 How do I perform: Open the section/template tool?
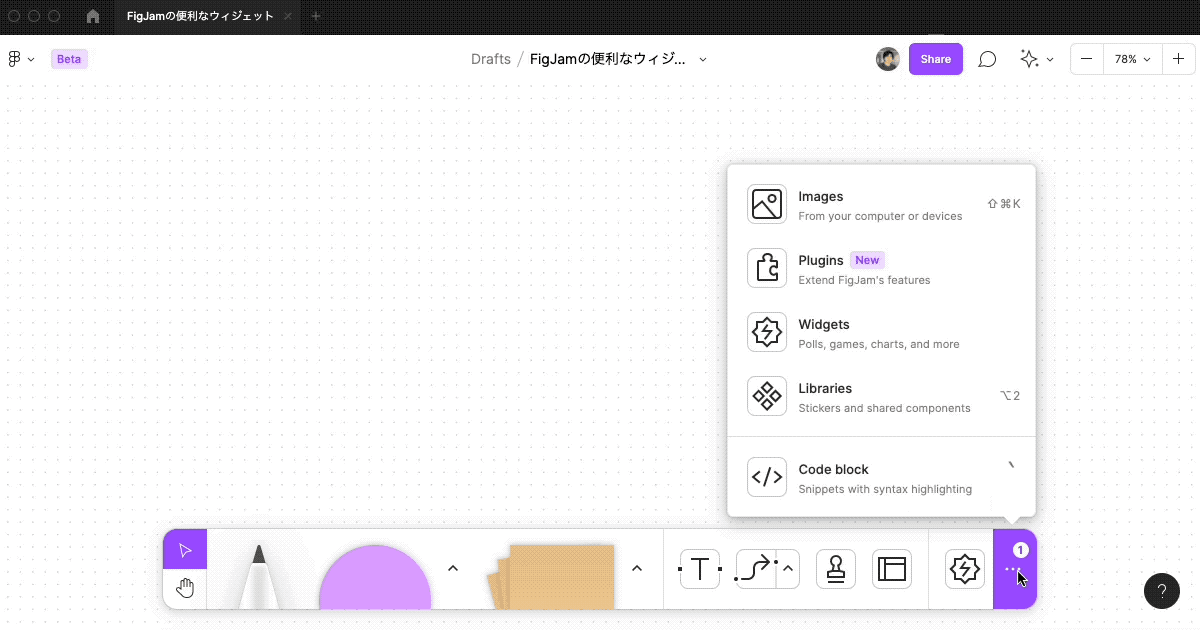pyautogui.click(x=891, y=568)
